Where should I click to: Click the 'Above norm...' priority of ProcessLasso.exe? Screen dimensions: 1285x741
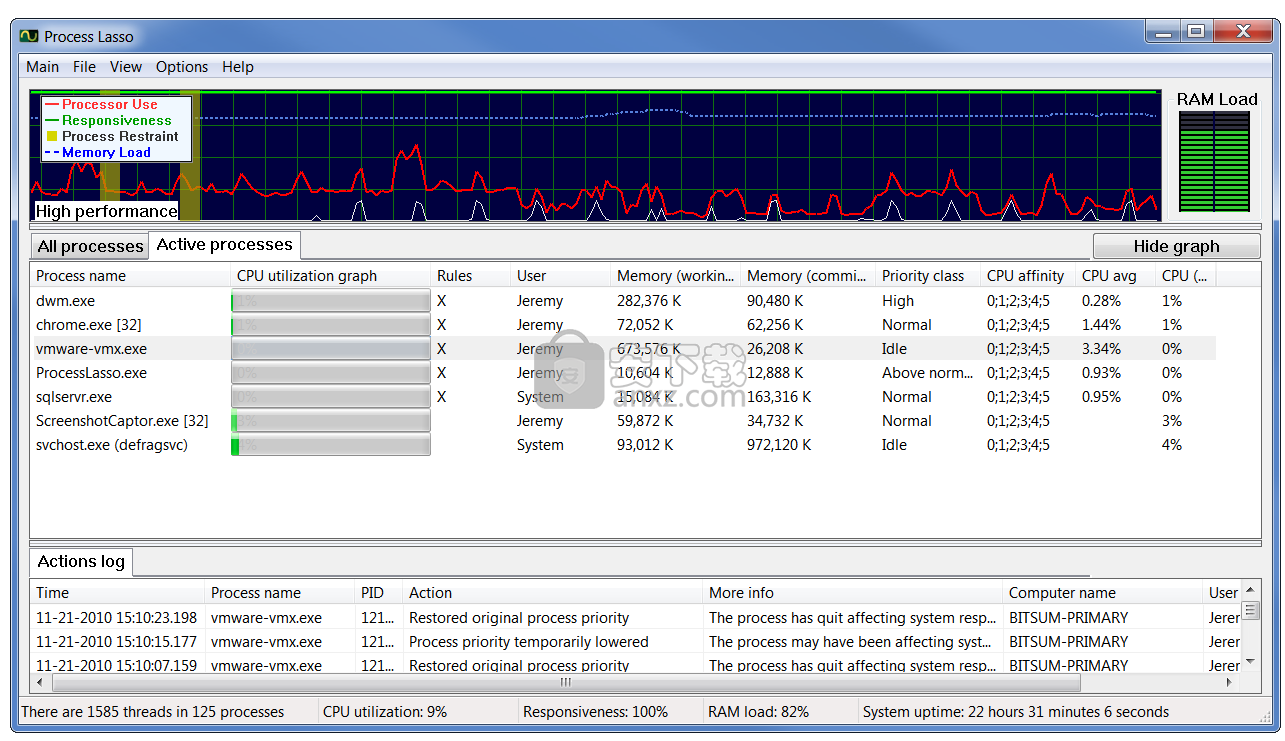click(x=927, y=373)
